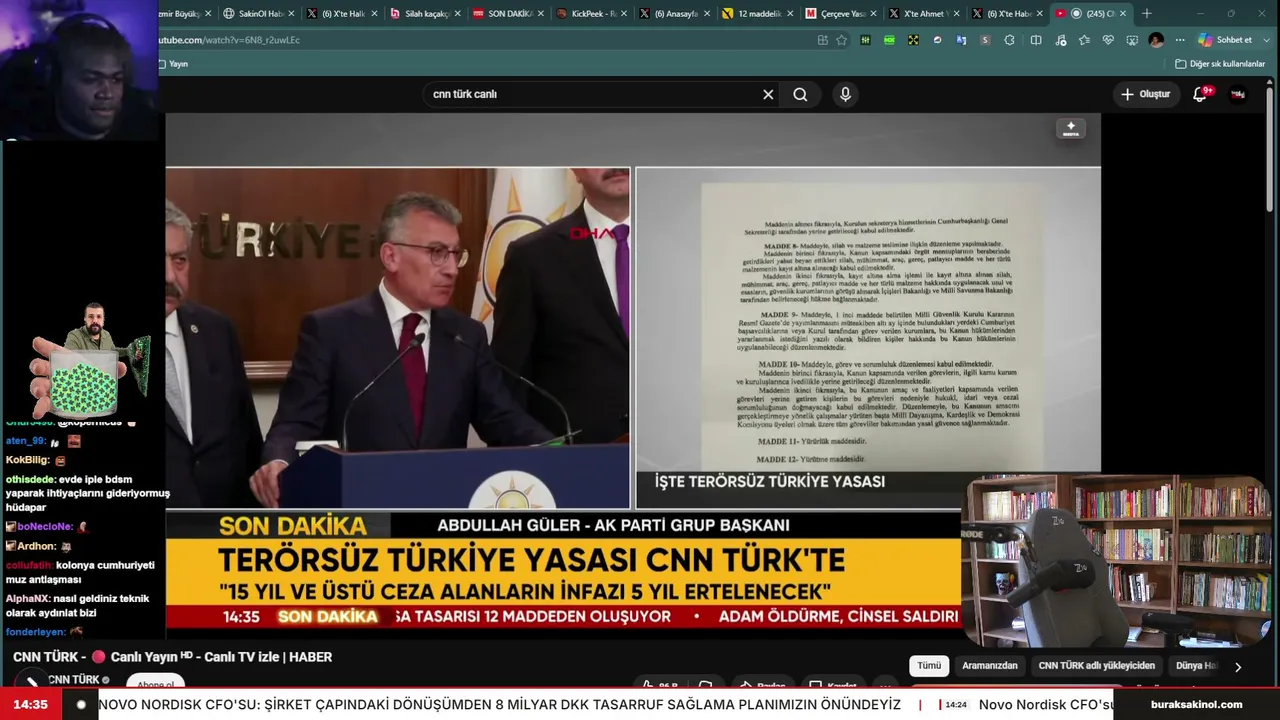Close the active YouTube tab

pyautogui.click(x=1123, y=14)
